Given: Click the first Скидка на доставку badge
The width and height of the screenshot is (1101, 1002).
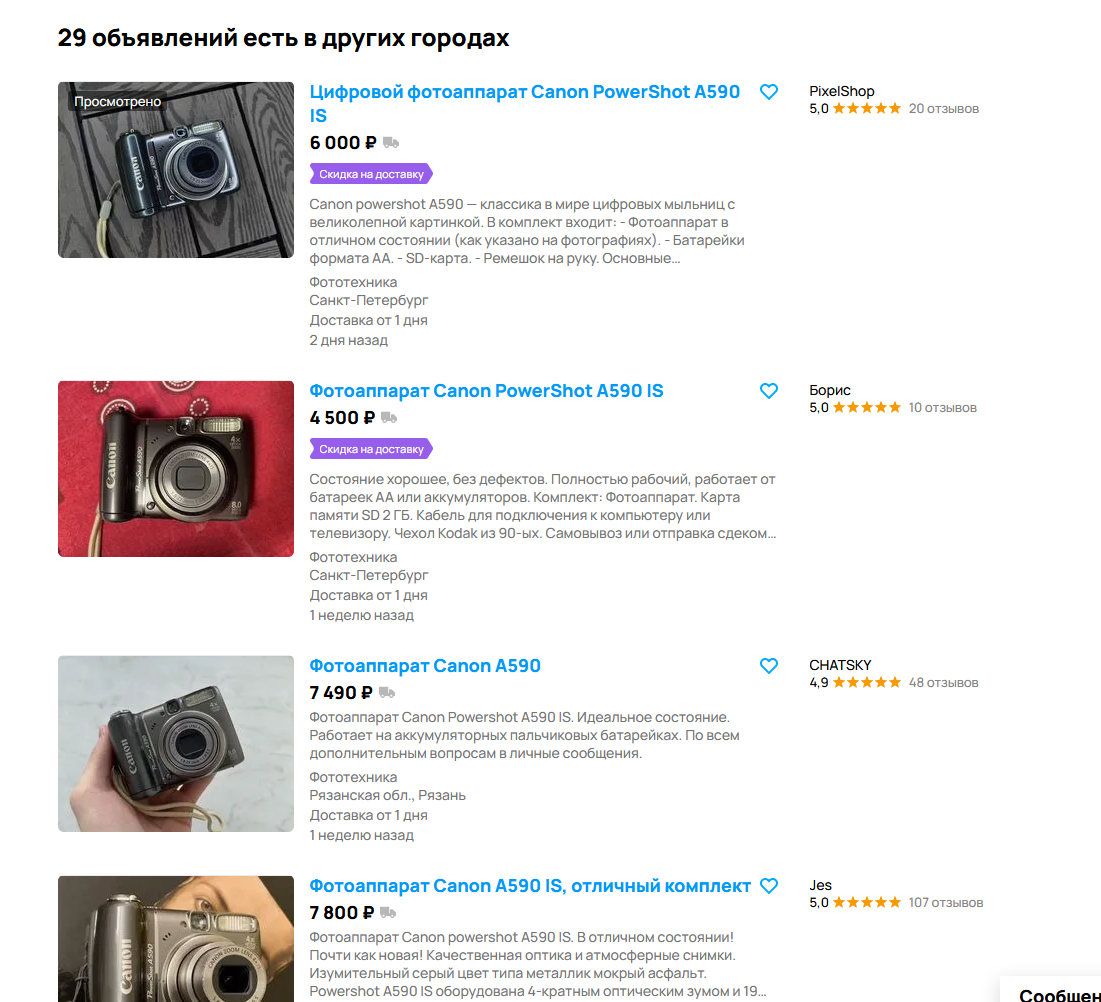Looking at the screenshot, I should (x=371, y=174).
